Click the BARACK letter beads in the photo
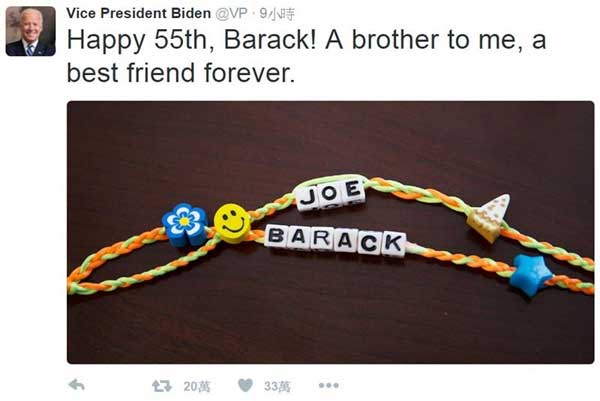Screen dimensions: 600x401 [x=336, y=240]
